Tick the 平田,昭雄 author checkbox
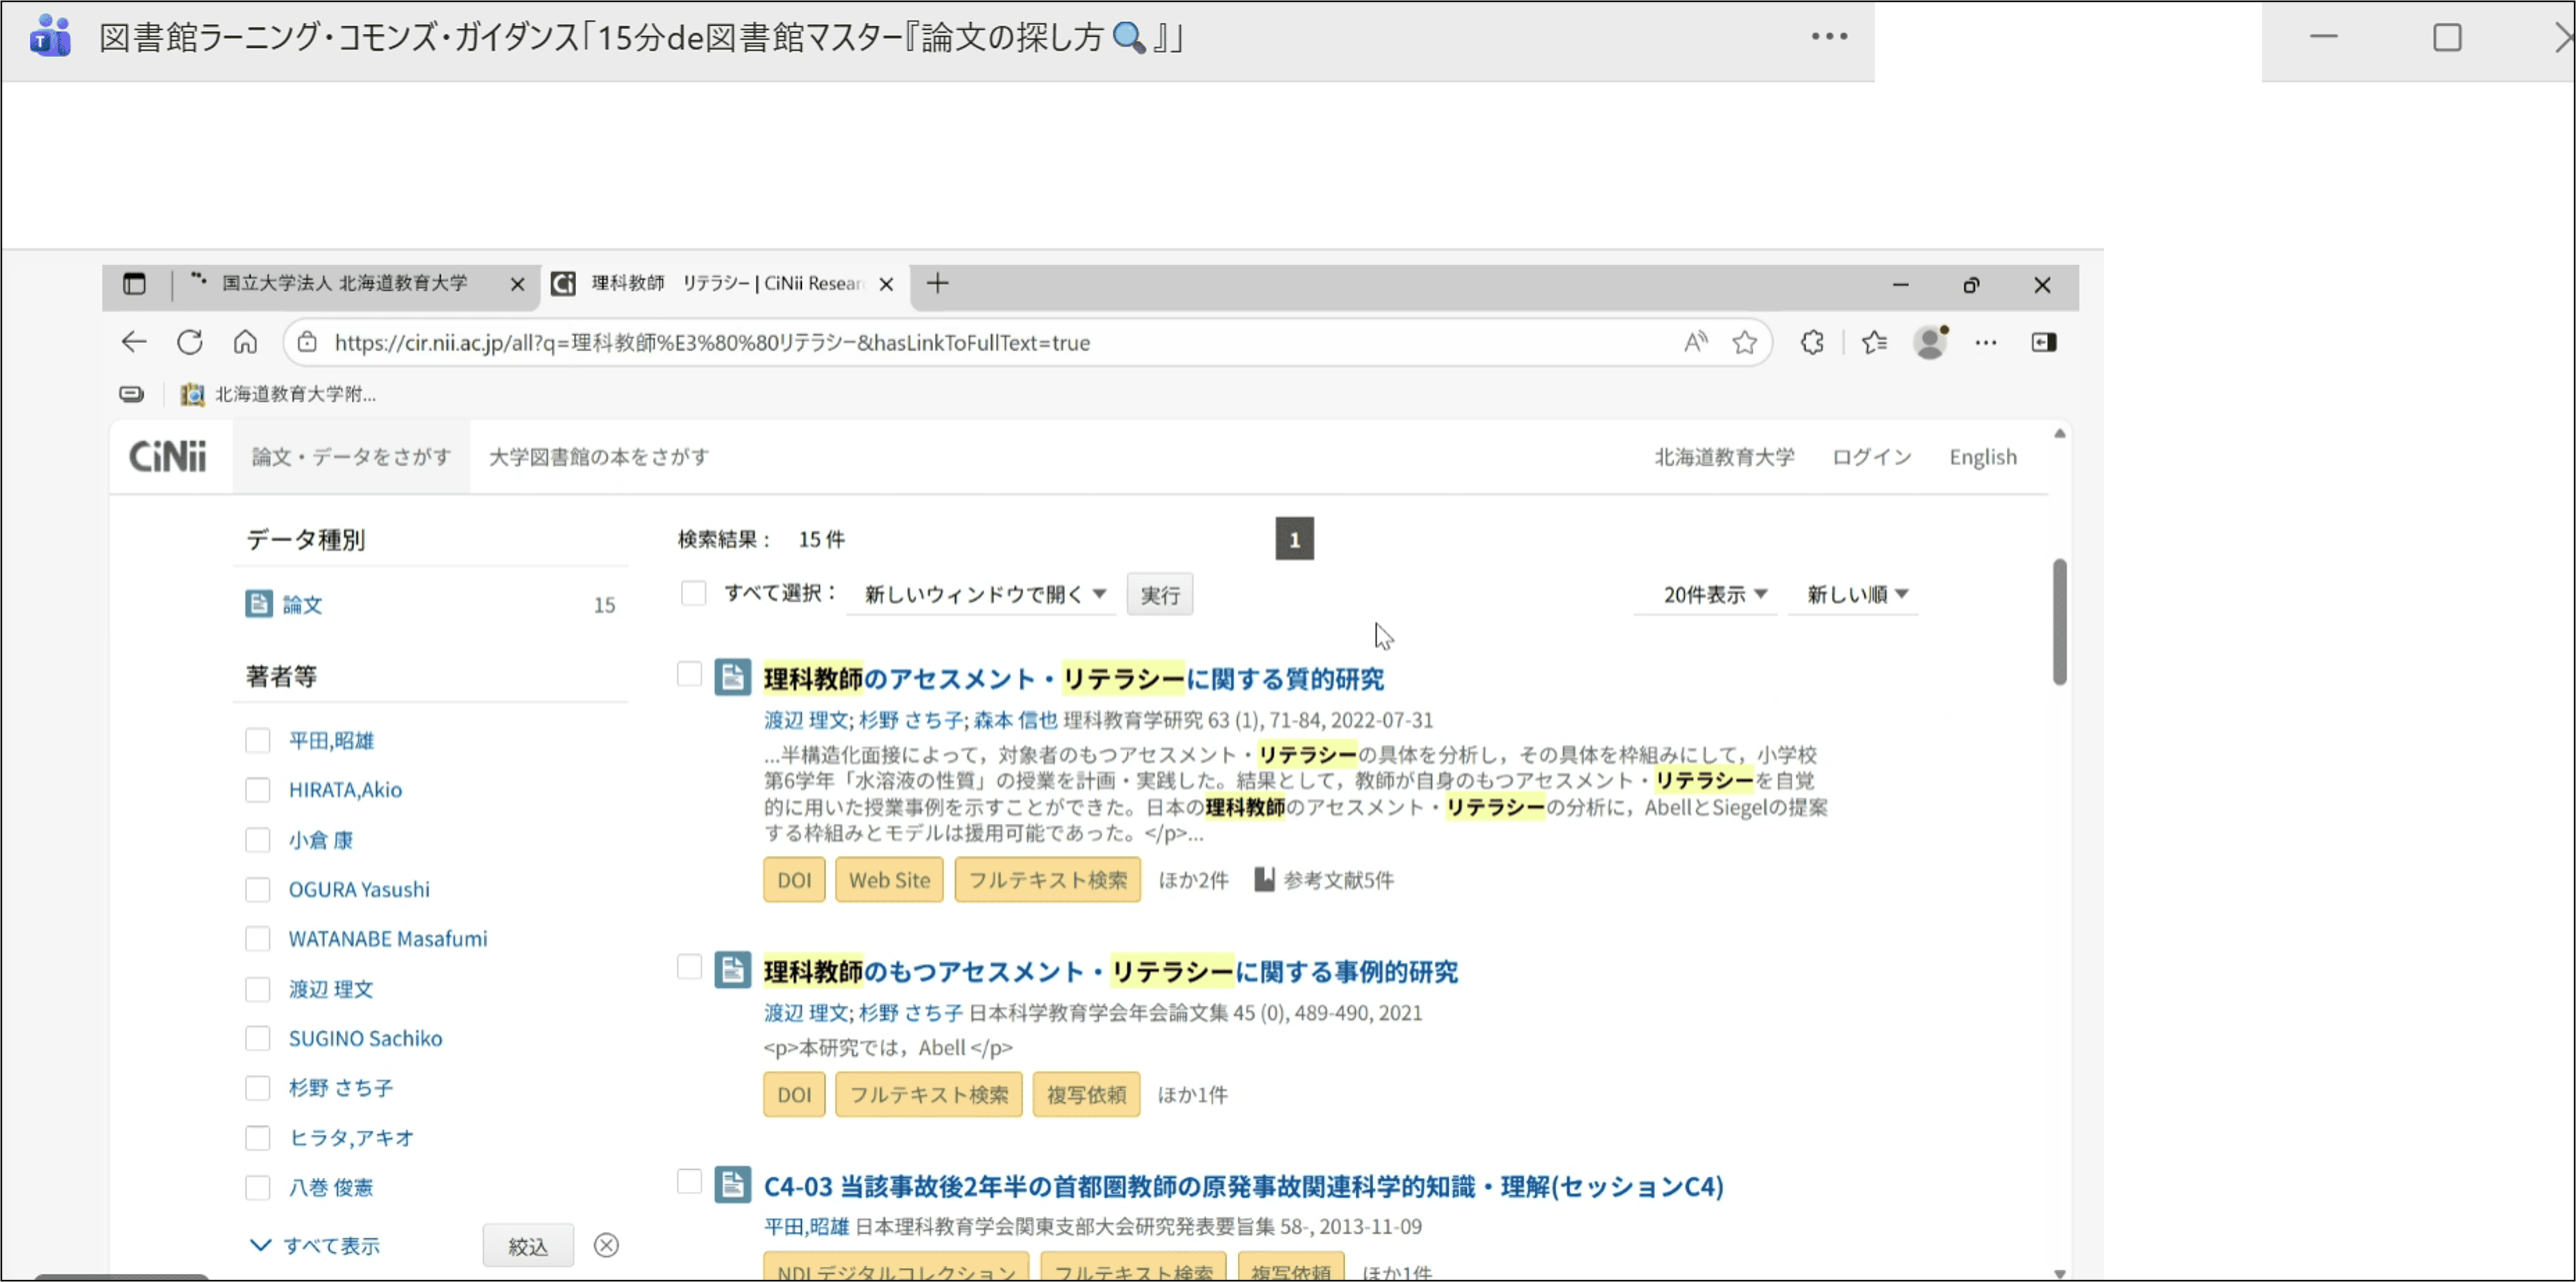The width and height of the screenshot is (2576, 1282). [258, 741]
